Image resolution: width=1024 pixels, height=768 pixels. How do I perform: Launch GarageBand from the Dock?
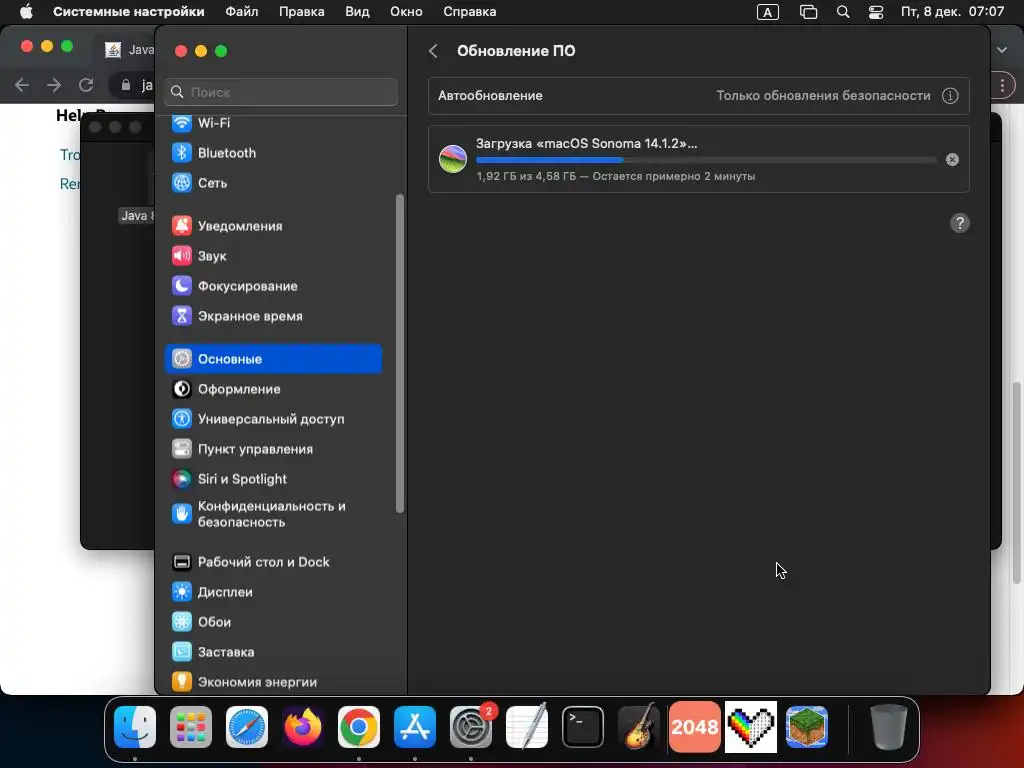click(x=639, y=727)
